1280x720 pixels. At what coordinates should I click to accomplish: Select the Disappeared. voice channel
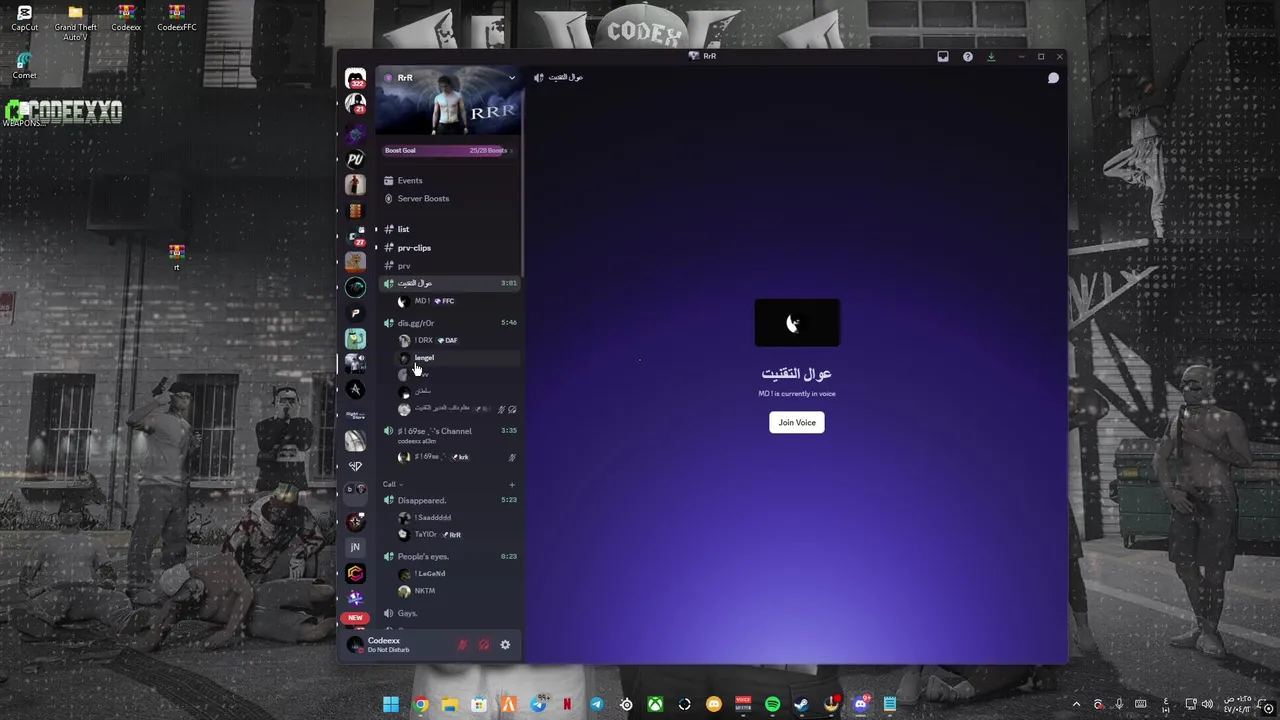click(x=449, y=500)
